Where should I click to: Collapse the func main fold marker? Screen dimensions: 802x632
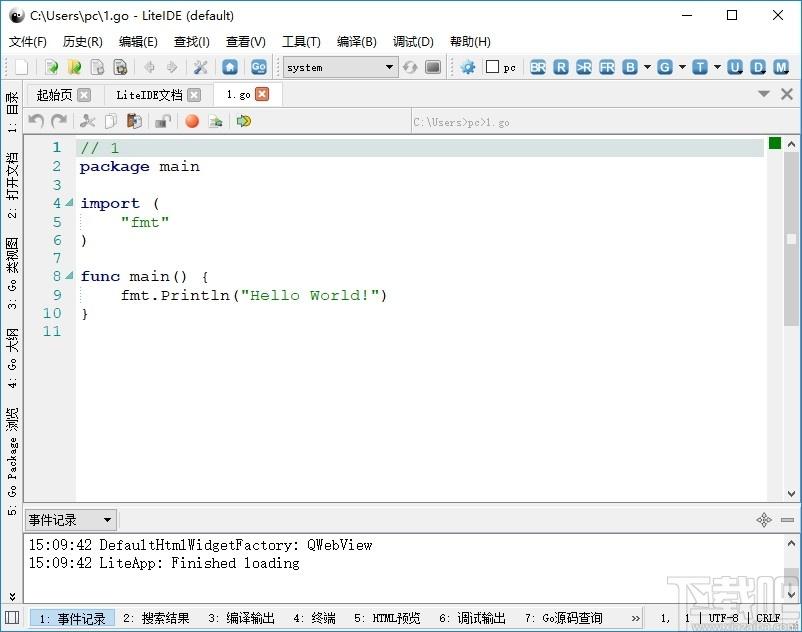(x=69, y=276)
